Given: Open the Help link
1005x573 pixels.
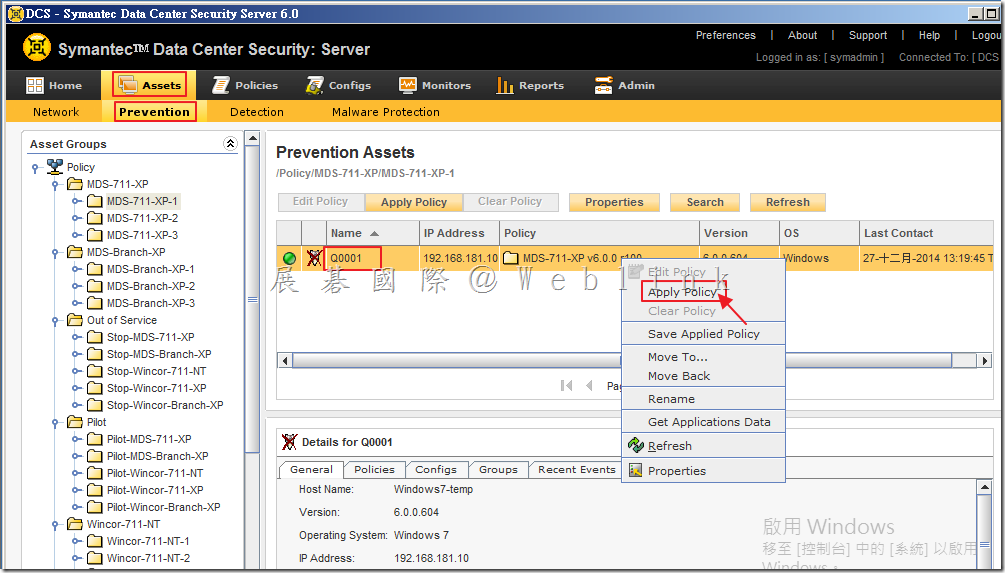Looking at the screenshot, I should tap(929, 35).
